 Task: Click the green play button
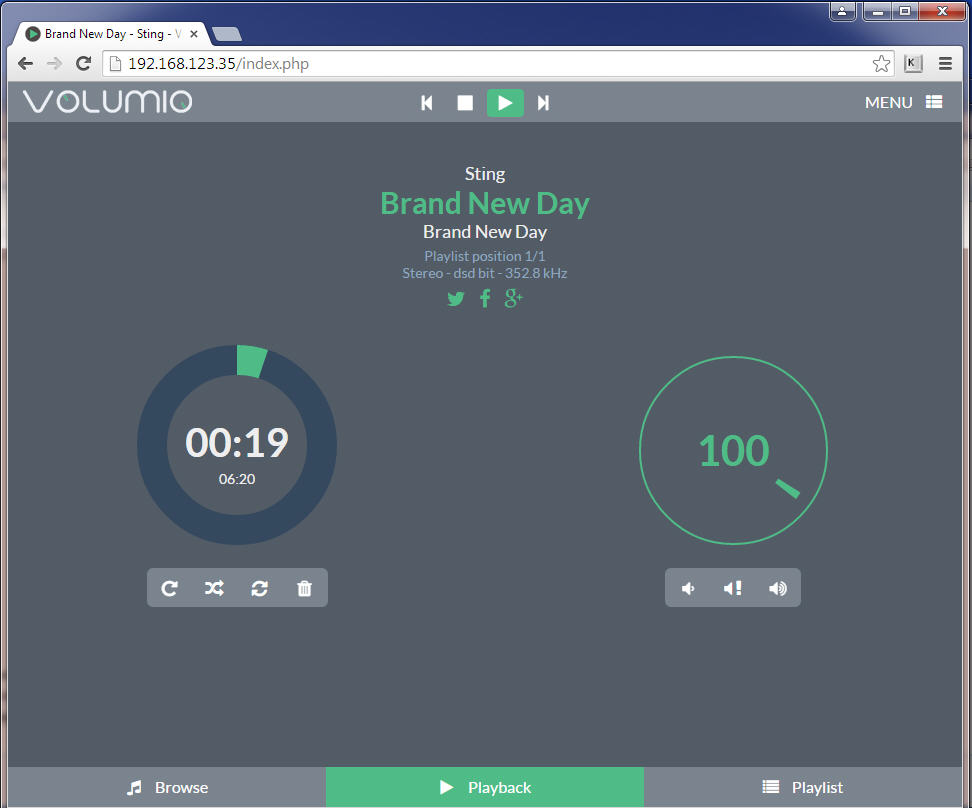coord(505,103)
